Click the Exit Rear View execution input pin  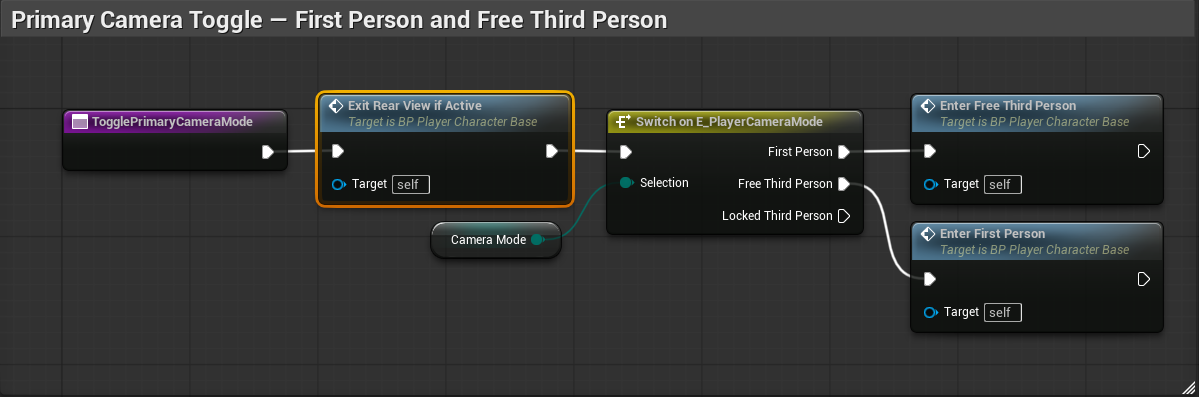pos(337,151)
